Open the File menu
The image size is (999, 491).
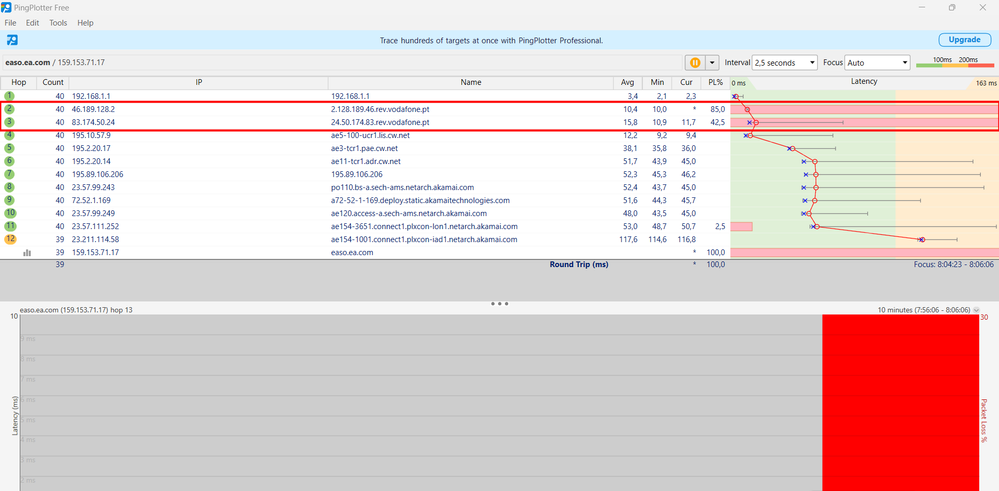(11, 22)
